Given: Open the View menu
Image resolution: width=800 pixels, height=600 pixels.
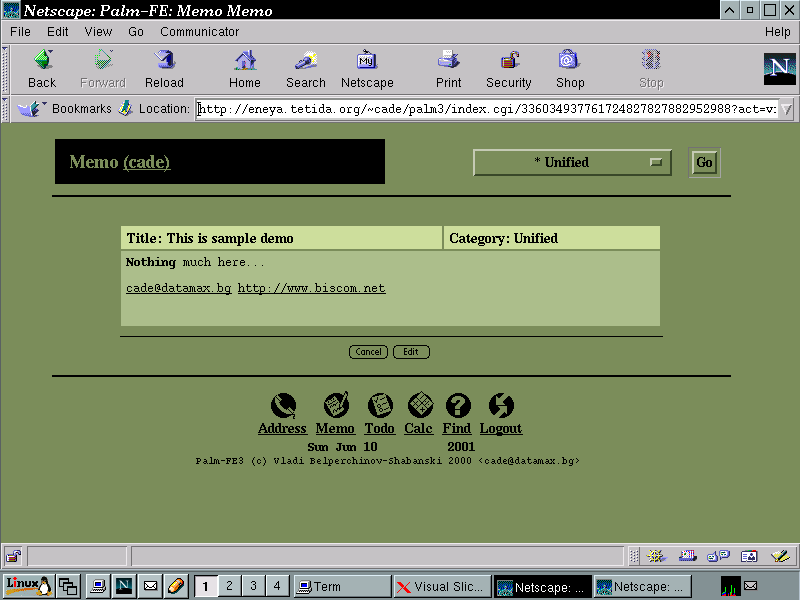Looking at the screenshot, I should [98, 31].
